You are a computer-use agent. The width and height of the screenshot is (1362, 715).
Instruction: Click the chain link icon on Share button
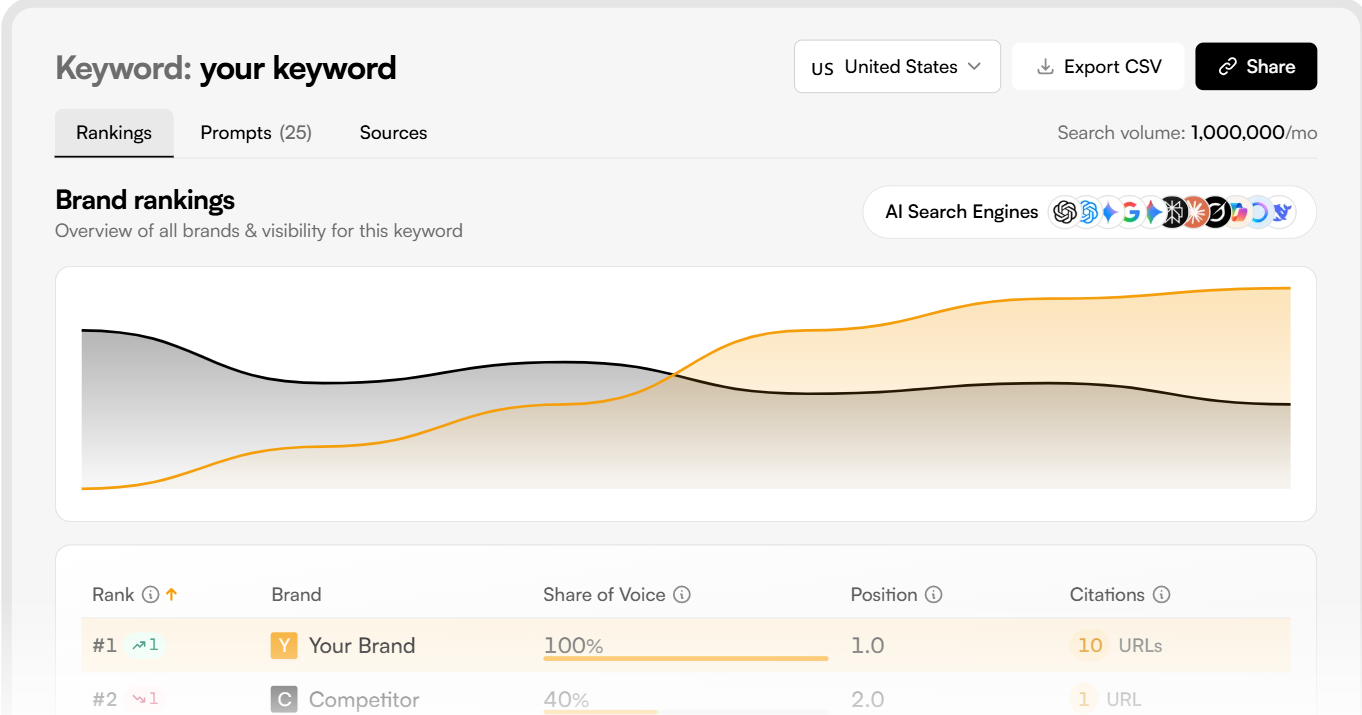pos(1228,66)
